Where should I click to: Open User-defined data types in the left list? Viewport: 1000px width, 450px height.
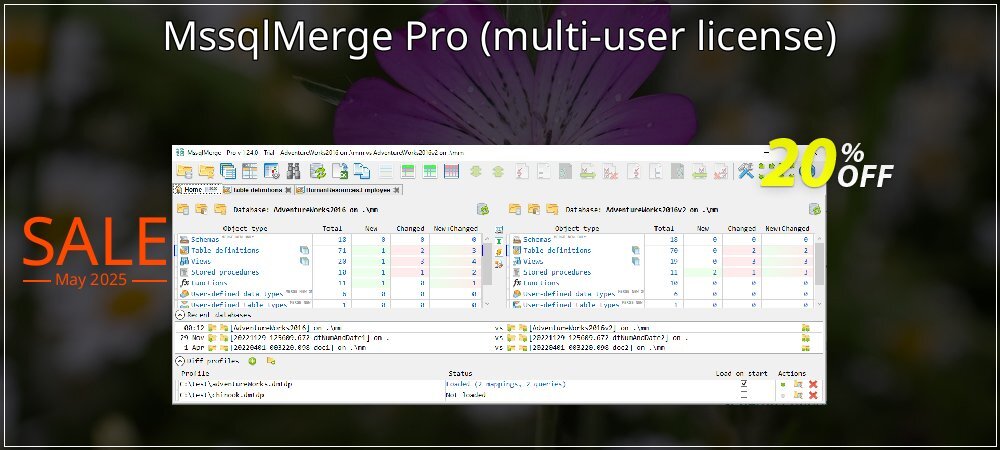[x=237, y=294]
